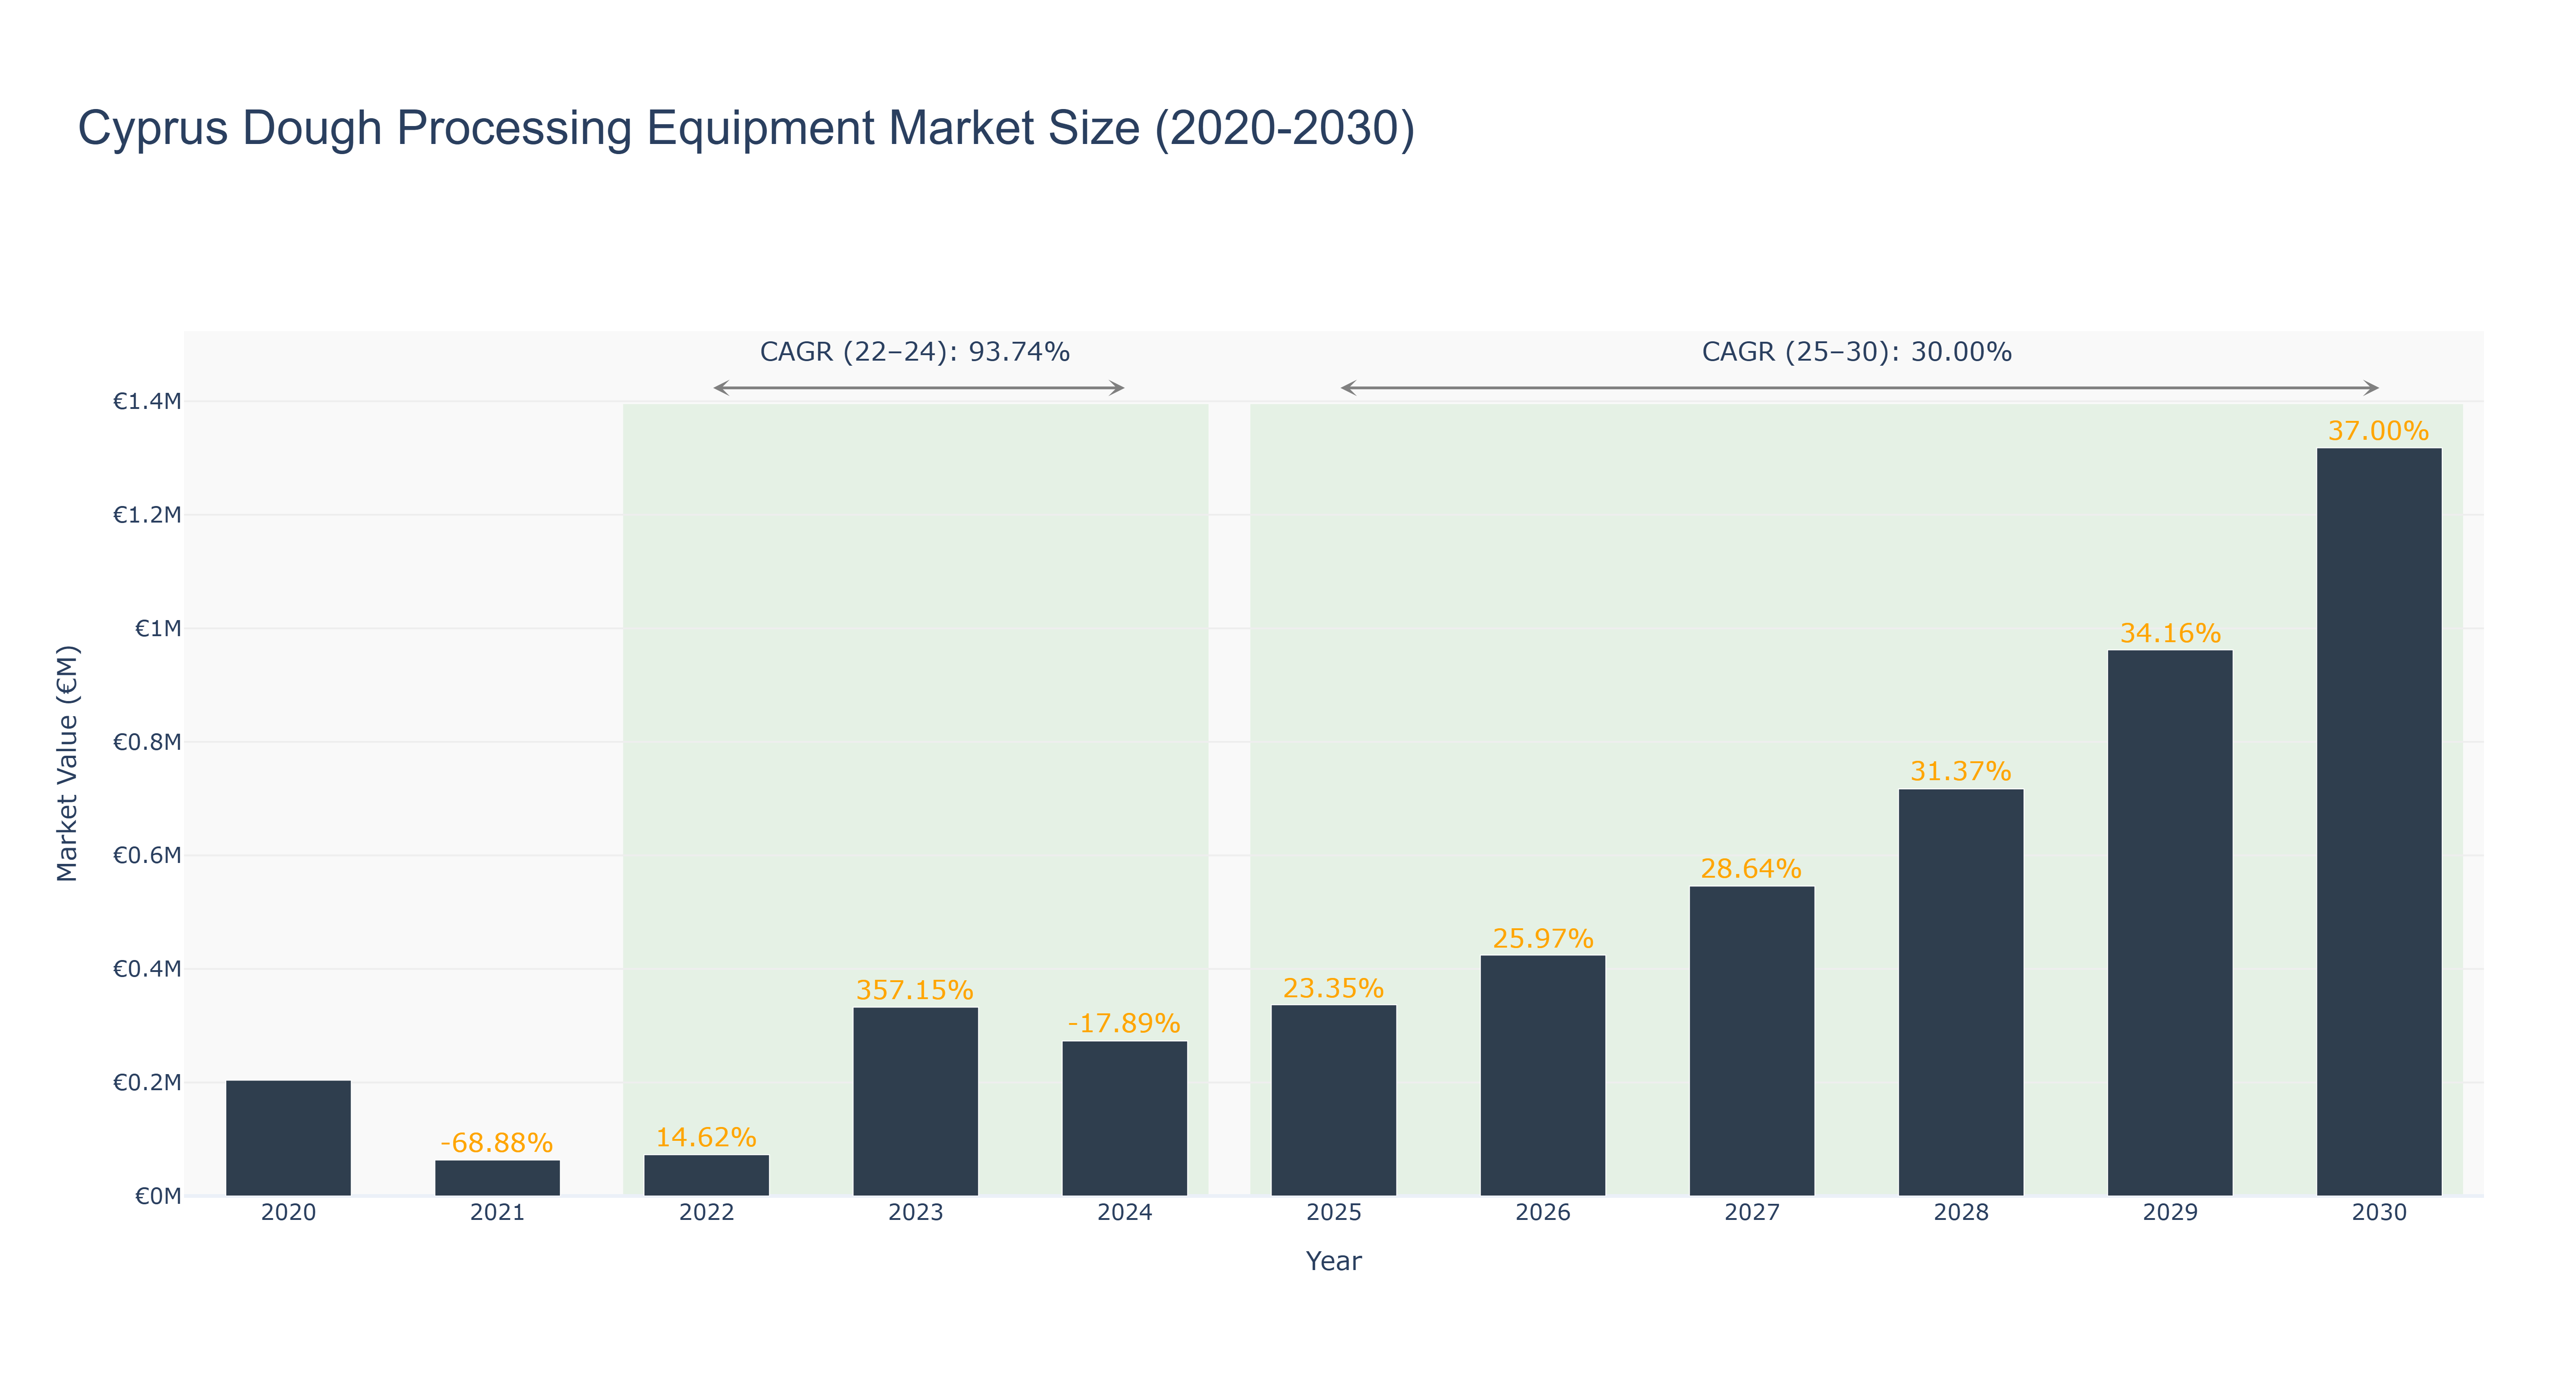This screenshot has height=1380, width=2576.
Task: Click the €0M y-axis tick label
Action: (x=158, y=1197)
